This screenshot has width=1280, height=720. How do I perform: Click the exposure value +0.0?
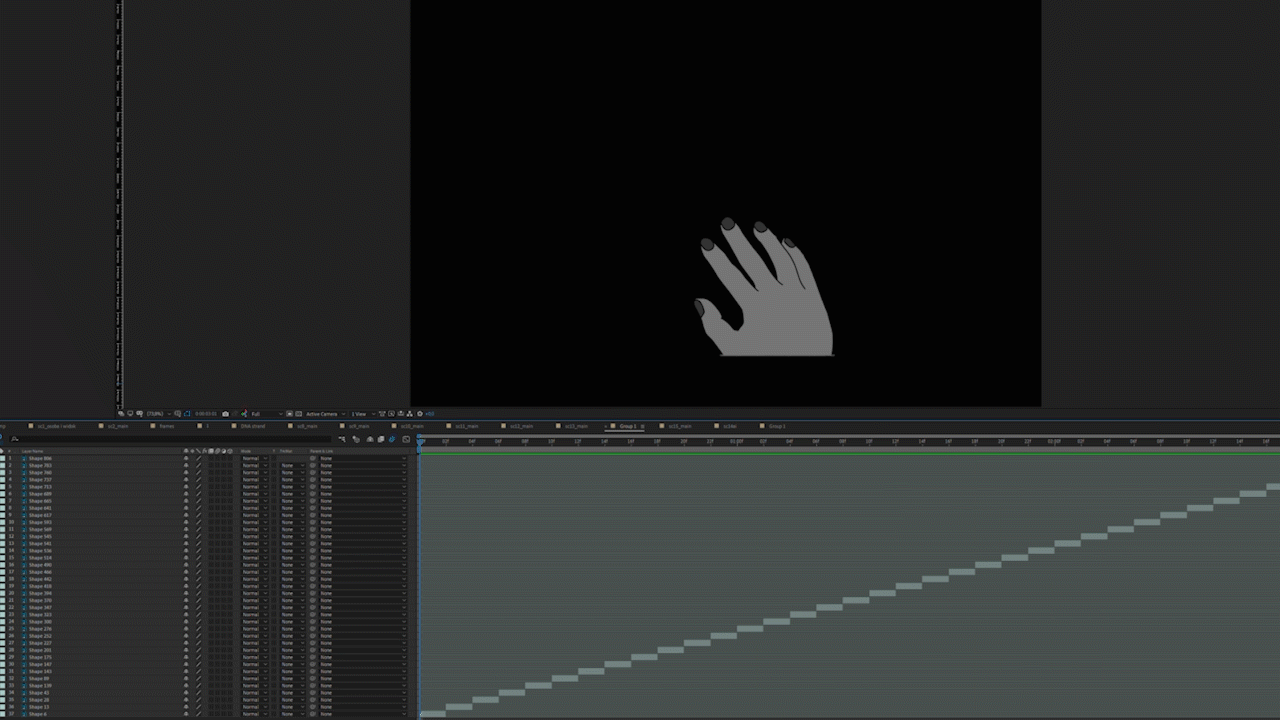pyautogui.click(x=430, y=414)
